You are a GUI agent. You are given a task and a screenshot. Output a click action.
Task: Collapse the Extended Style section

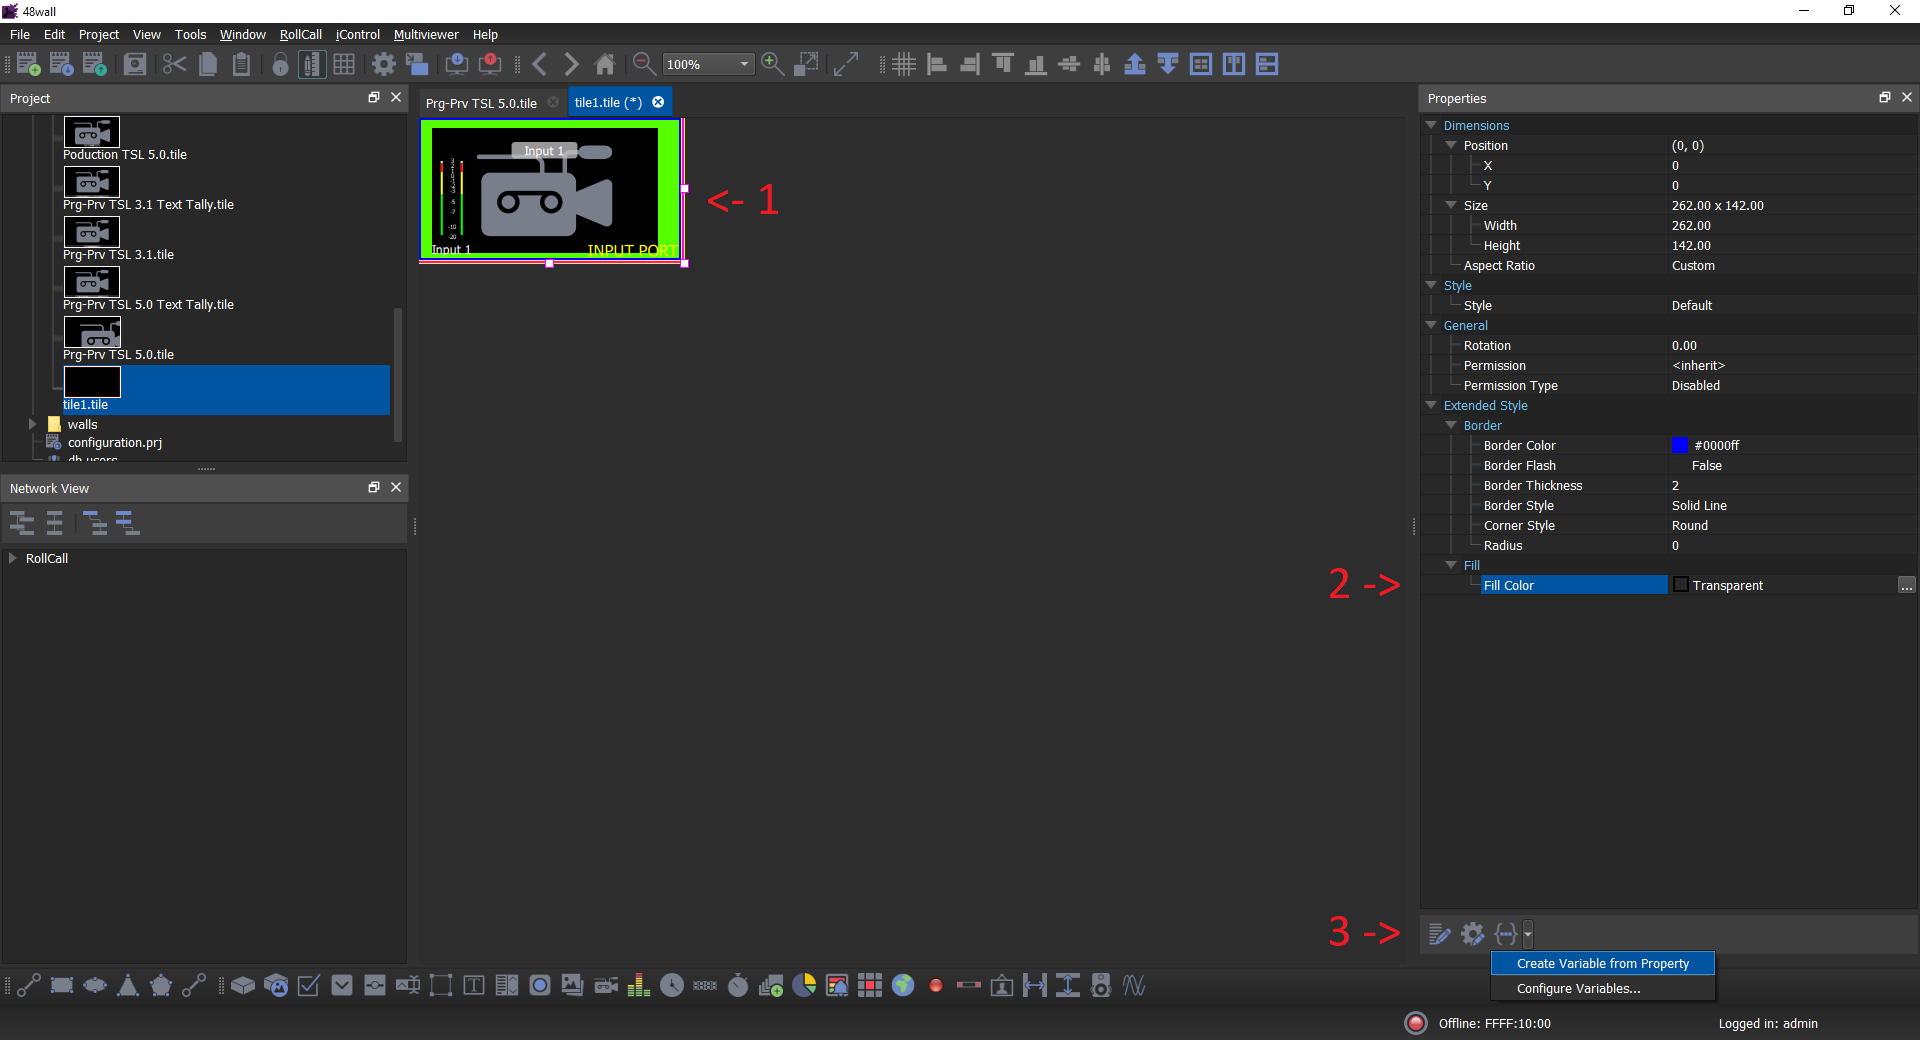(1431, 405)
